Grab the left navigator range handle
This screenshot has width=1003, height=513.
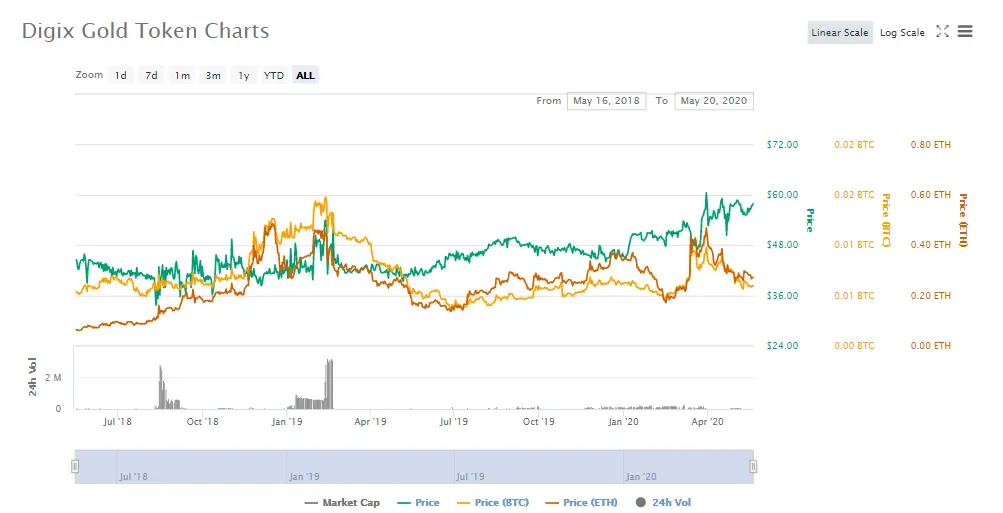coord(75,466)
